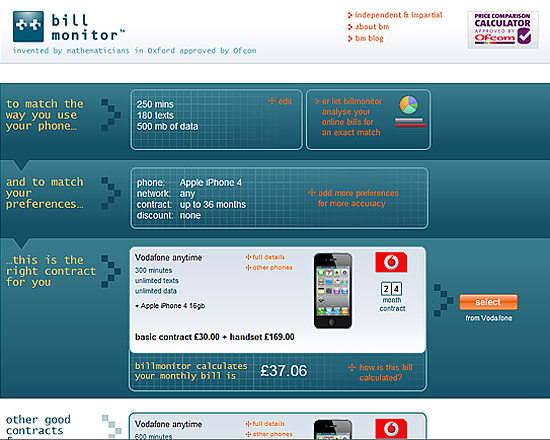
Task: Click 'up to 36 months' contract preference
Action: click(213, 205)
